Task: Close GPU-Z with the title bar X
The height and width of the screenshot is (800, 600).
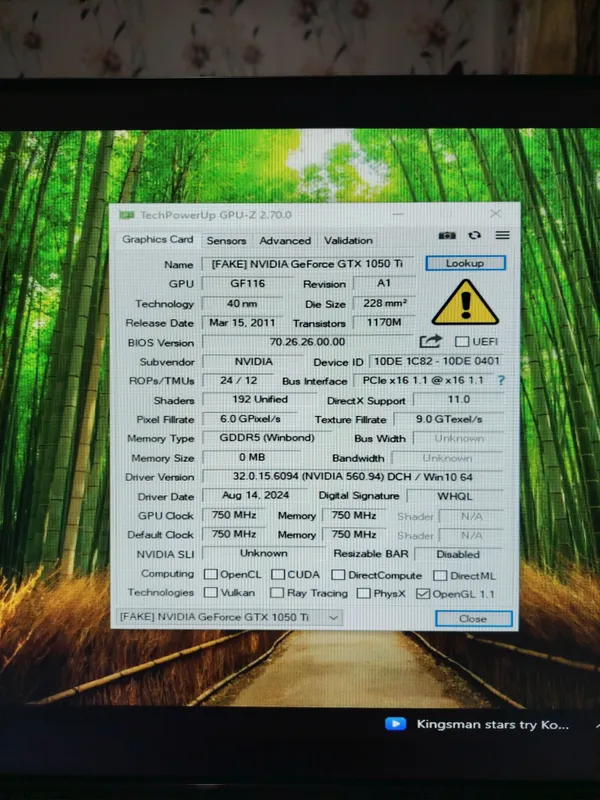Action: tap(495, 214)
